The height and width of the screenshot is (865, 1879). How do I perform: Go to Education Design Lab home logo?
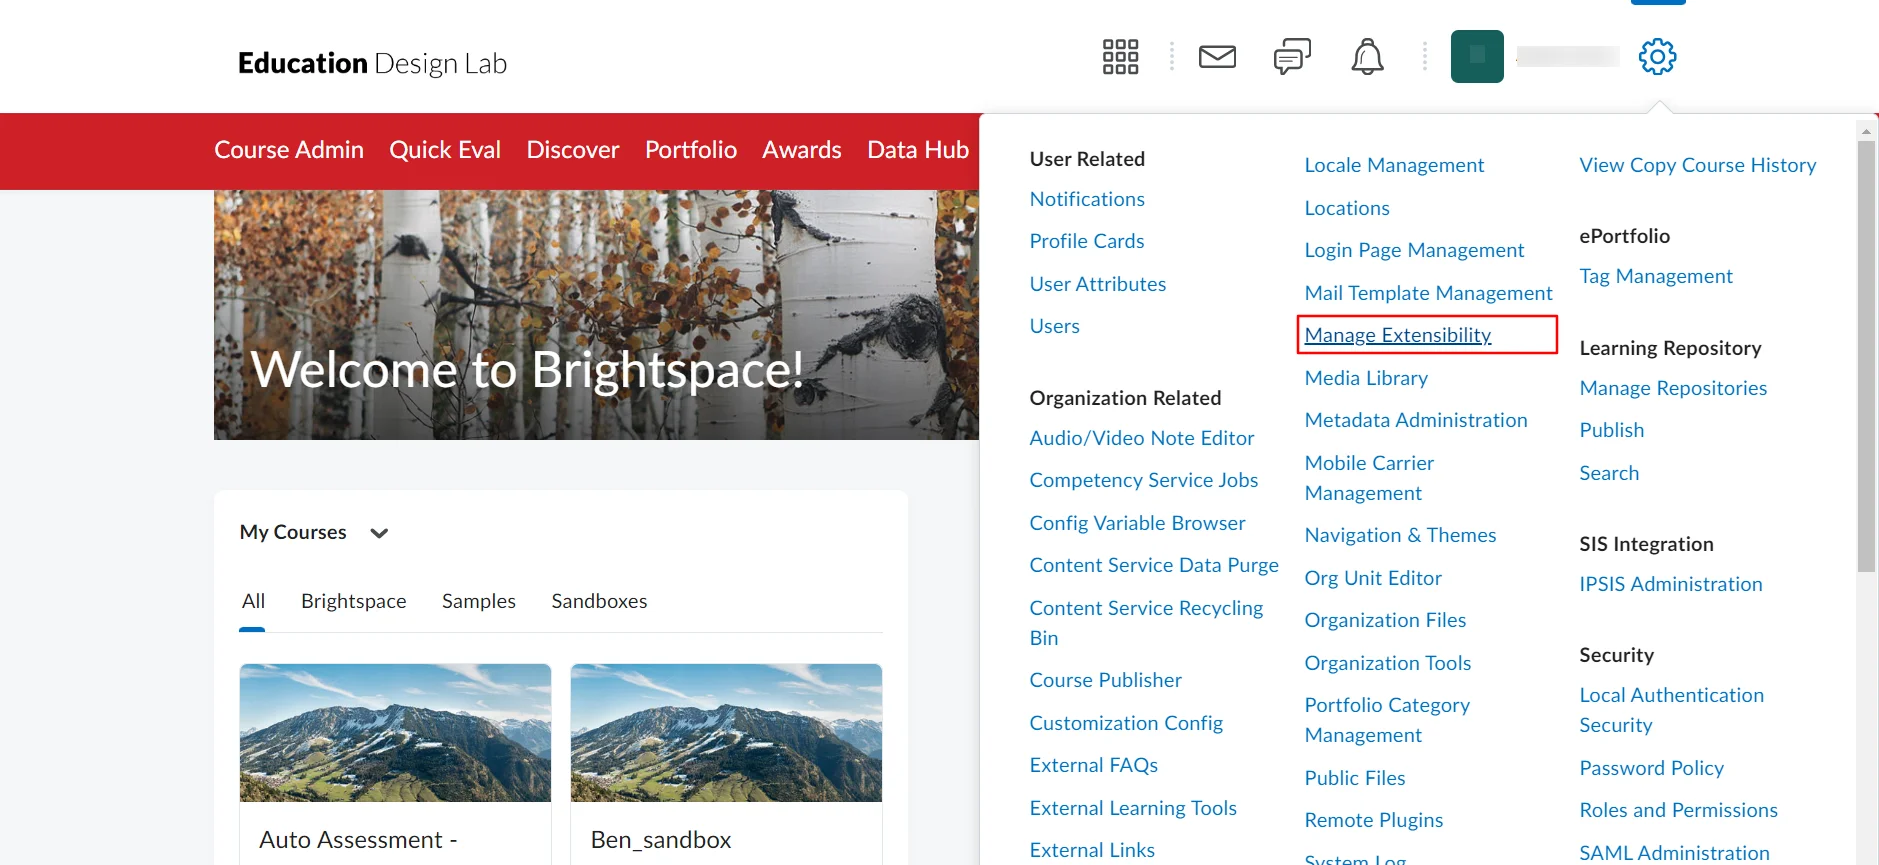point(372,63)
